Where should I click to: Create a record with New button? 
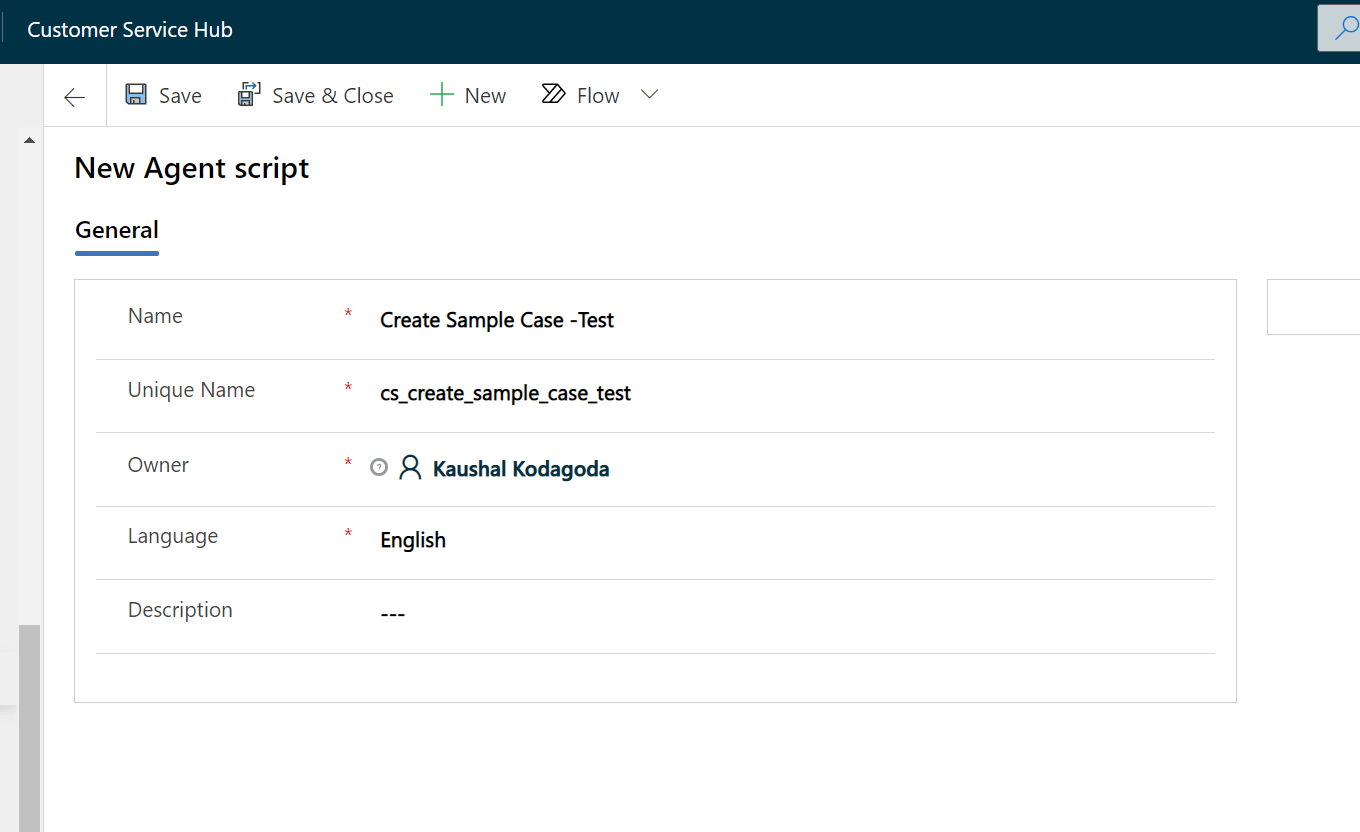[x=468, y=95]
